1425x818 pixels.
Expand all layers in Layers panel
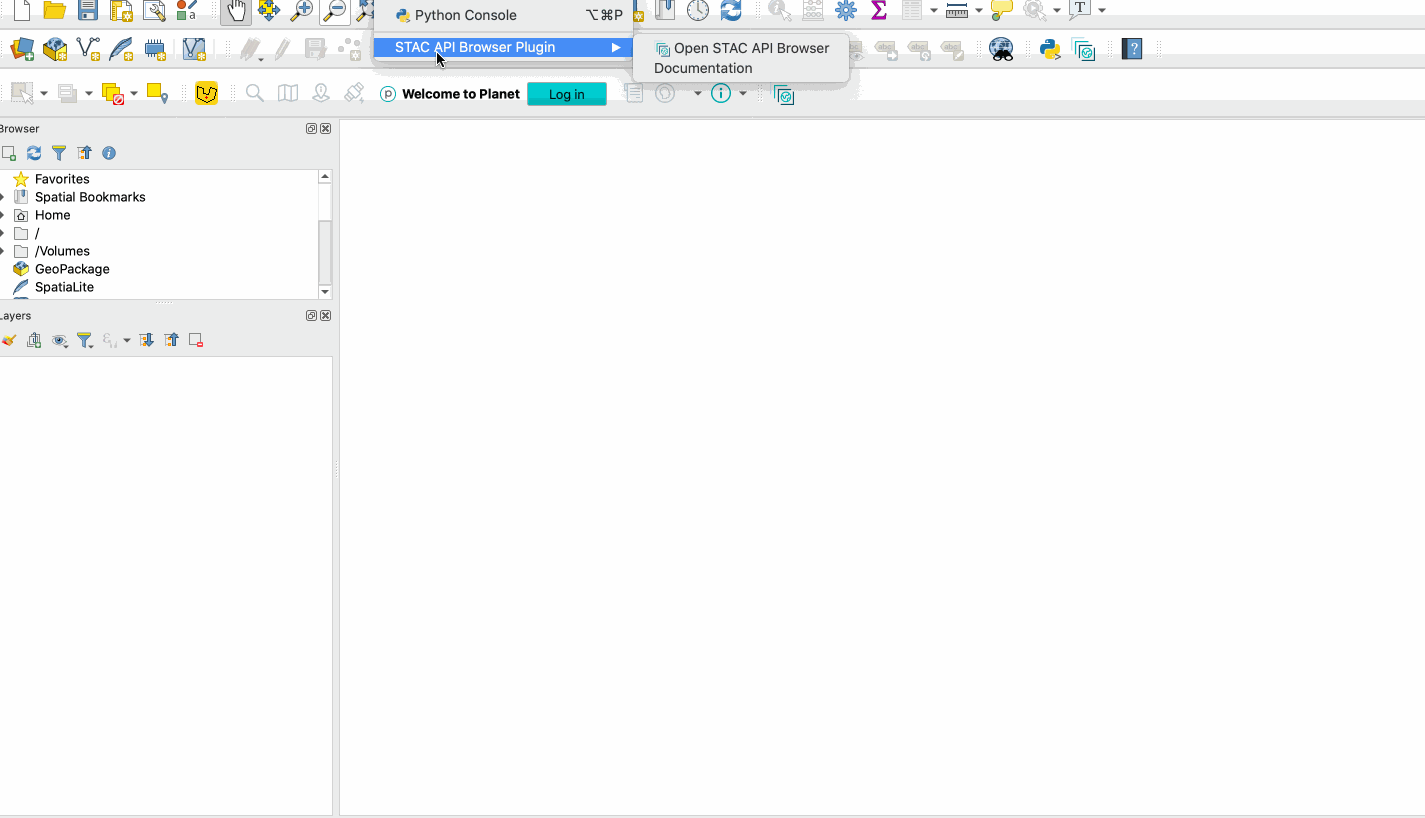(x=147, y=340)
